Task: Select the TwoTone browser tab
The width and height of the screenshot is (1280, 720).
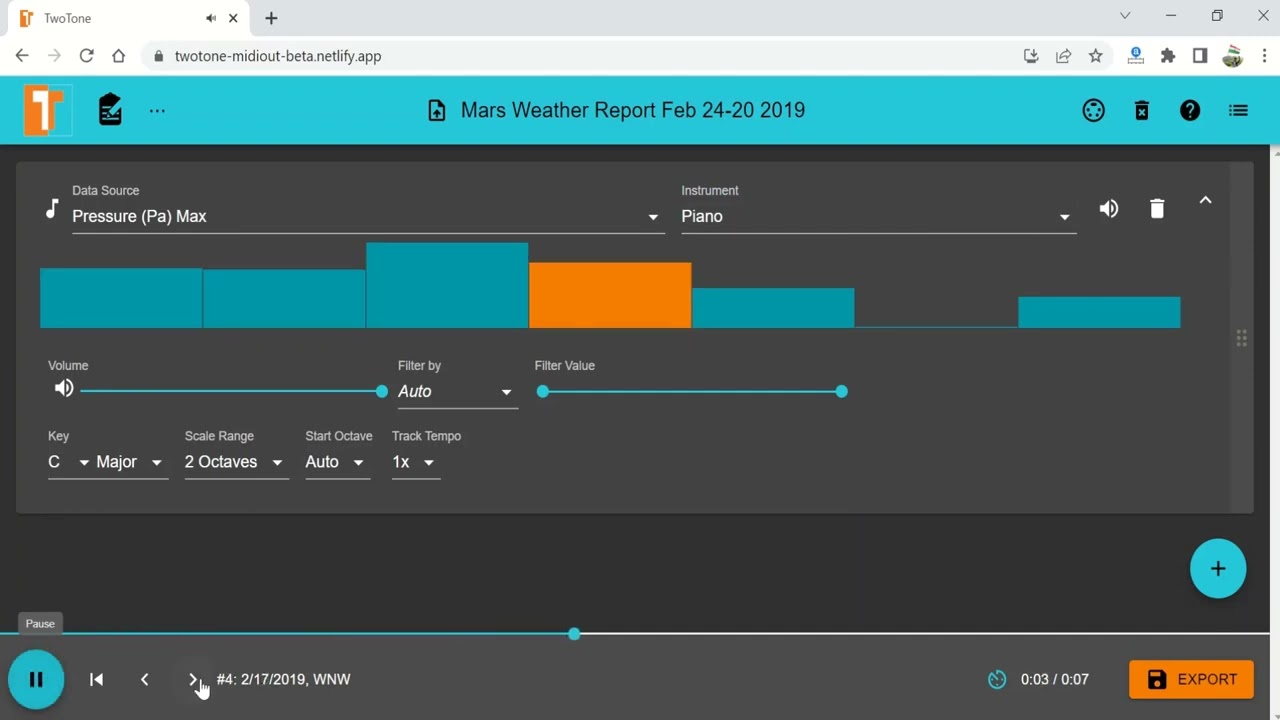Action: [127, 18]
